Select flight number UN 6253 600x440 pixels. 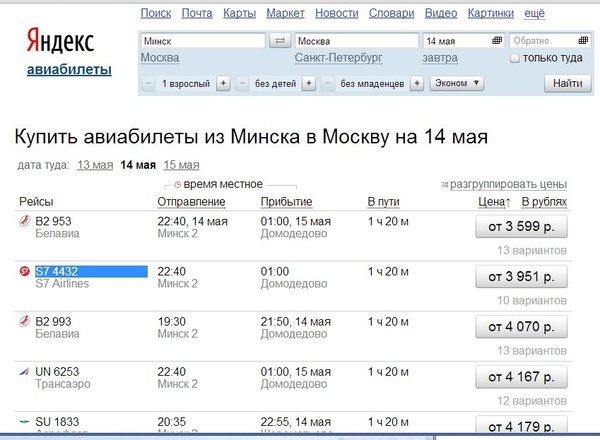click(57, 372)
